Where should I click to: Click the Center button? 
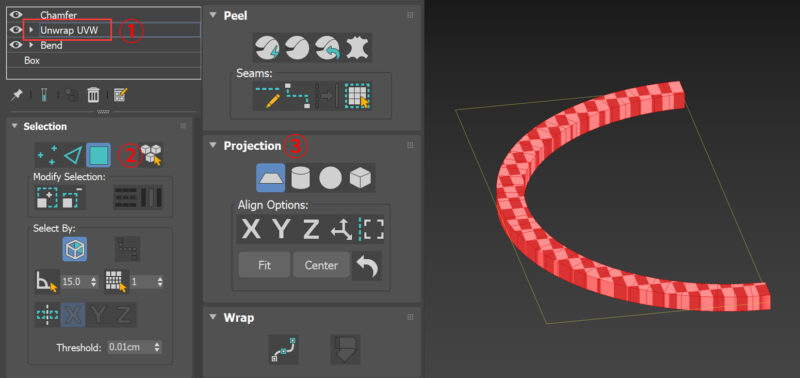point(321,265)
